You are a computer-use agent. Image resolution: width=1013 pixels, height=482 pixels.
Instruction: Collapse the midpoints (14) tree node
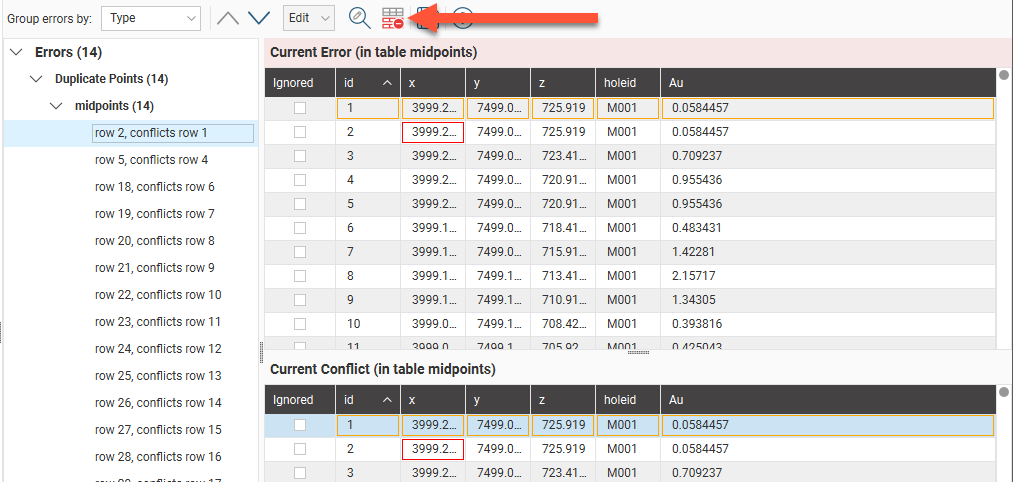coord(57,106)
